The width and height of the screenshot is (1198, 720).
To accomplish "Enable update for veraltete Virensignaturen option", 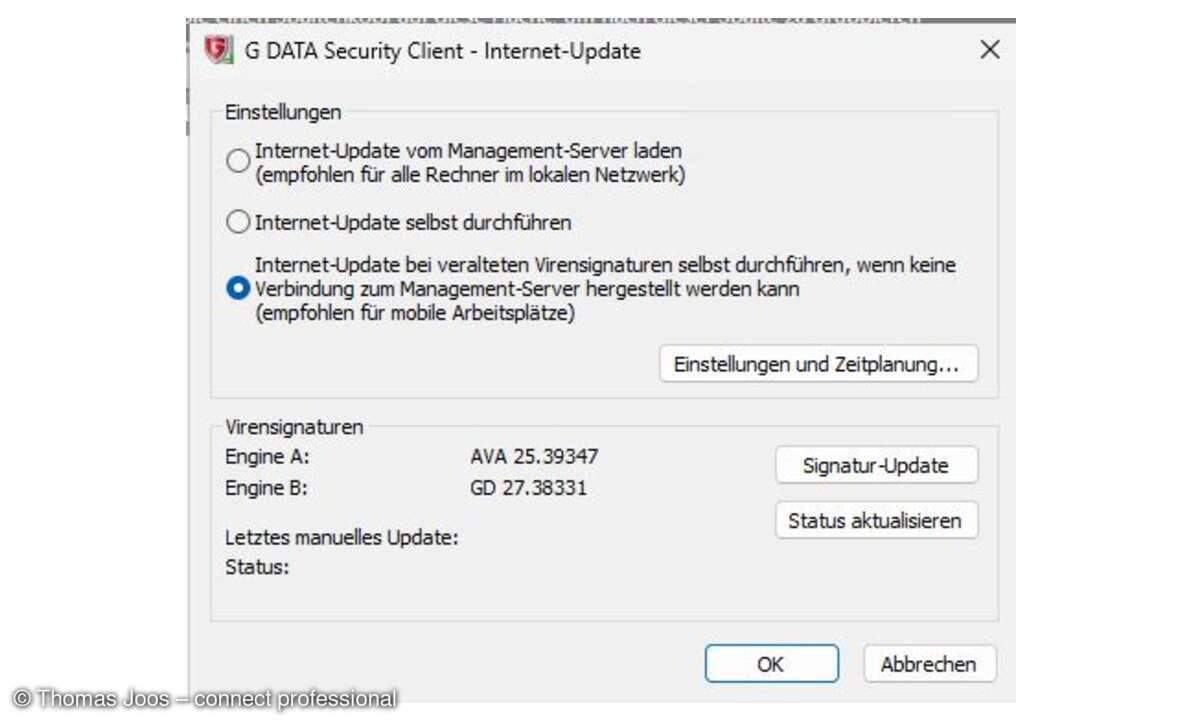I will click(237, 288).
